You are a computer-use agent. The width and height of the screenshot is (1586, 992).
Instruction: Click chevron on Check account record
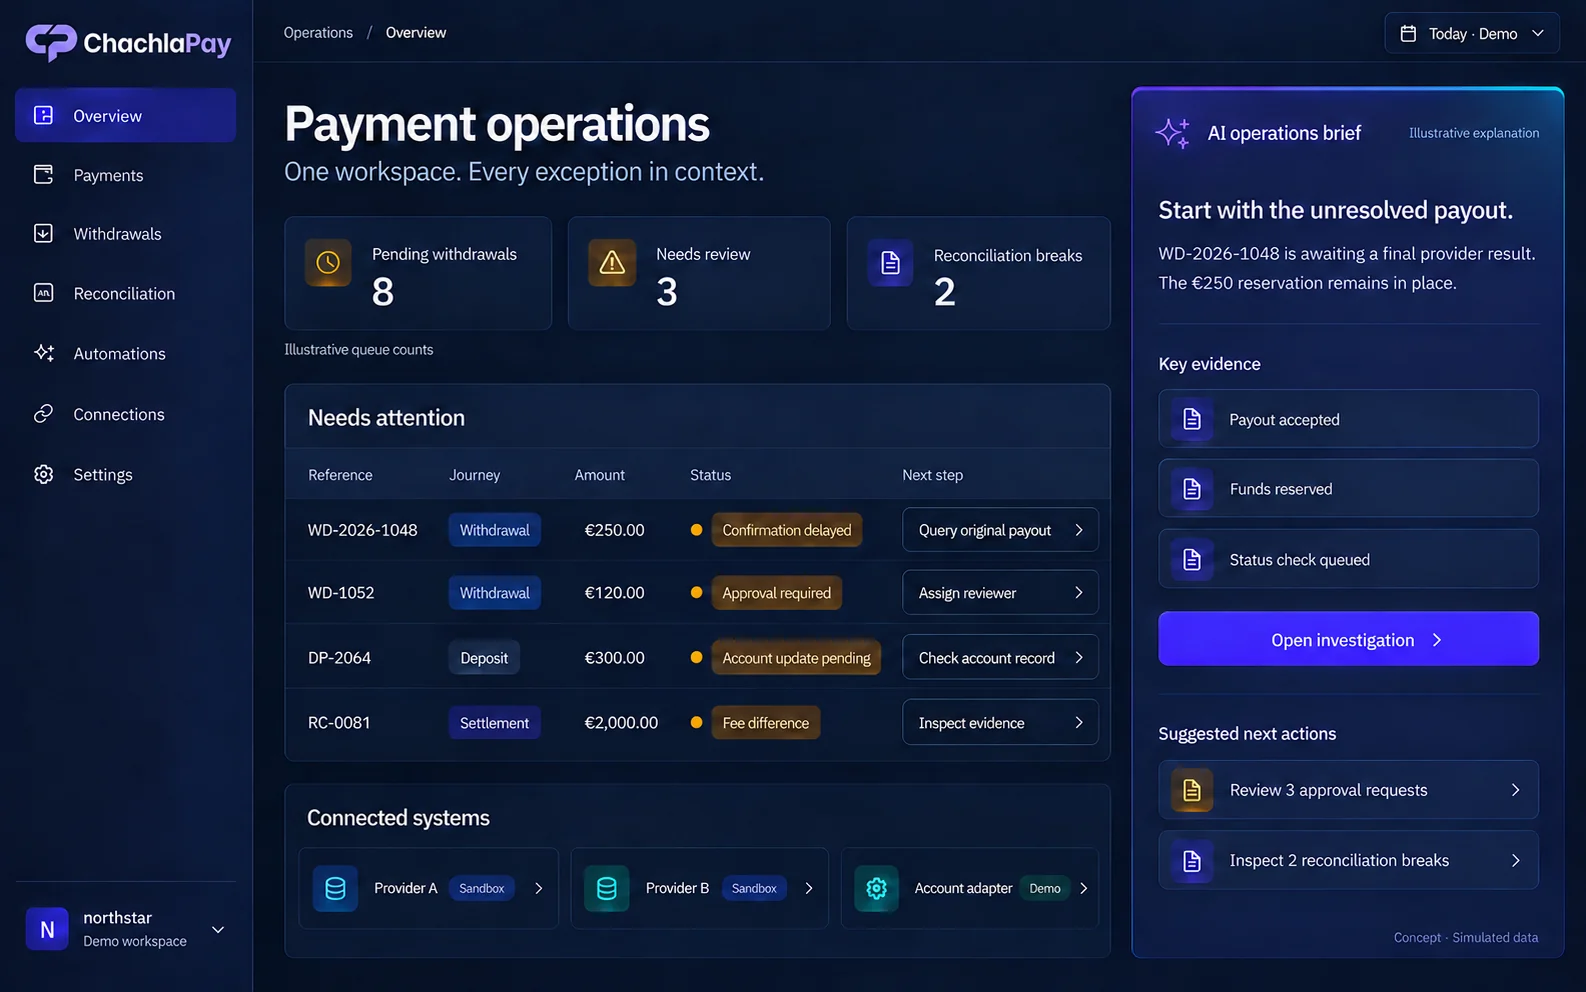click(1079, 658)
